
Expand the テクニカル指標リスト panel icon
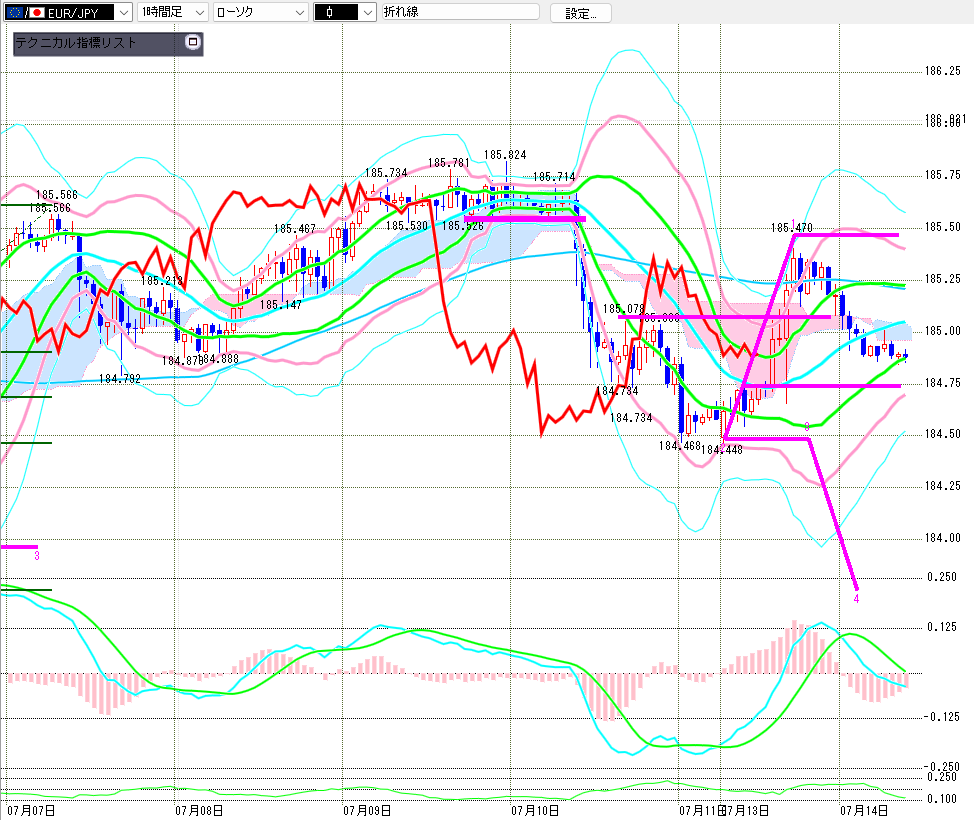pos(193,42)
